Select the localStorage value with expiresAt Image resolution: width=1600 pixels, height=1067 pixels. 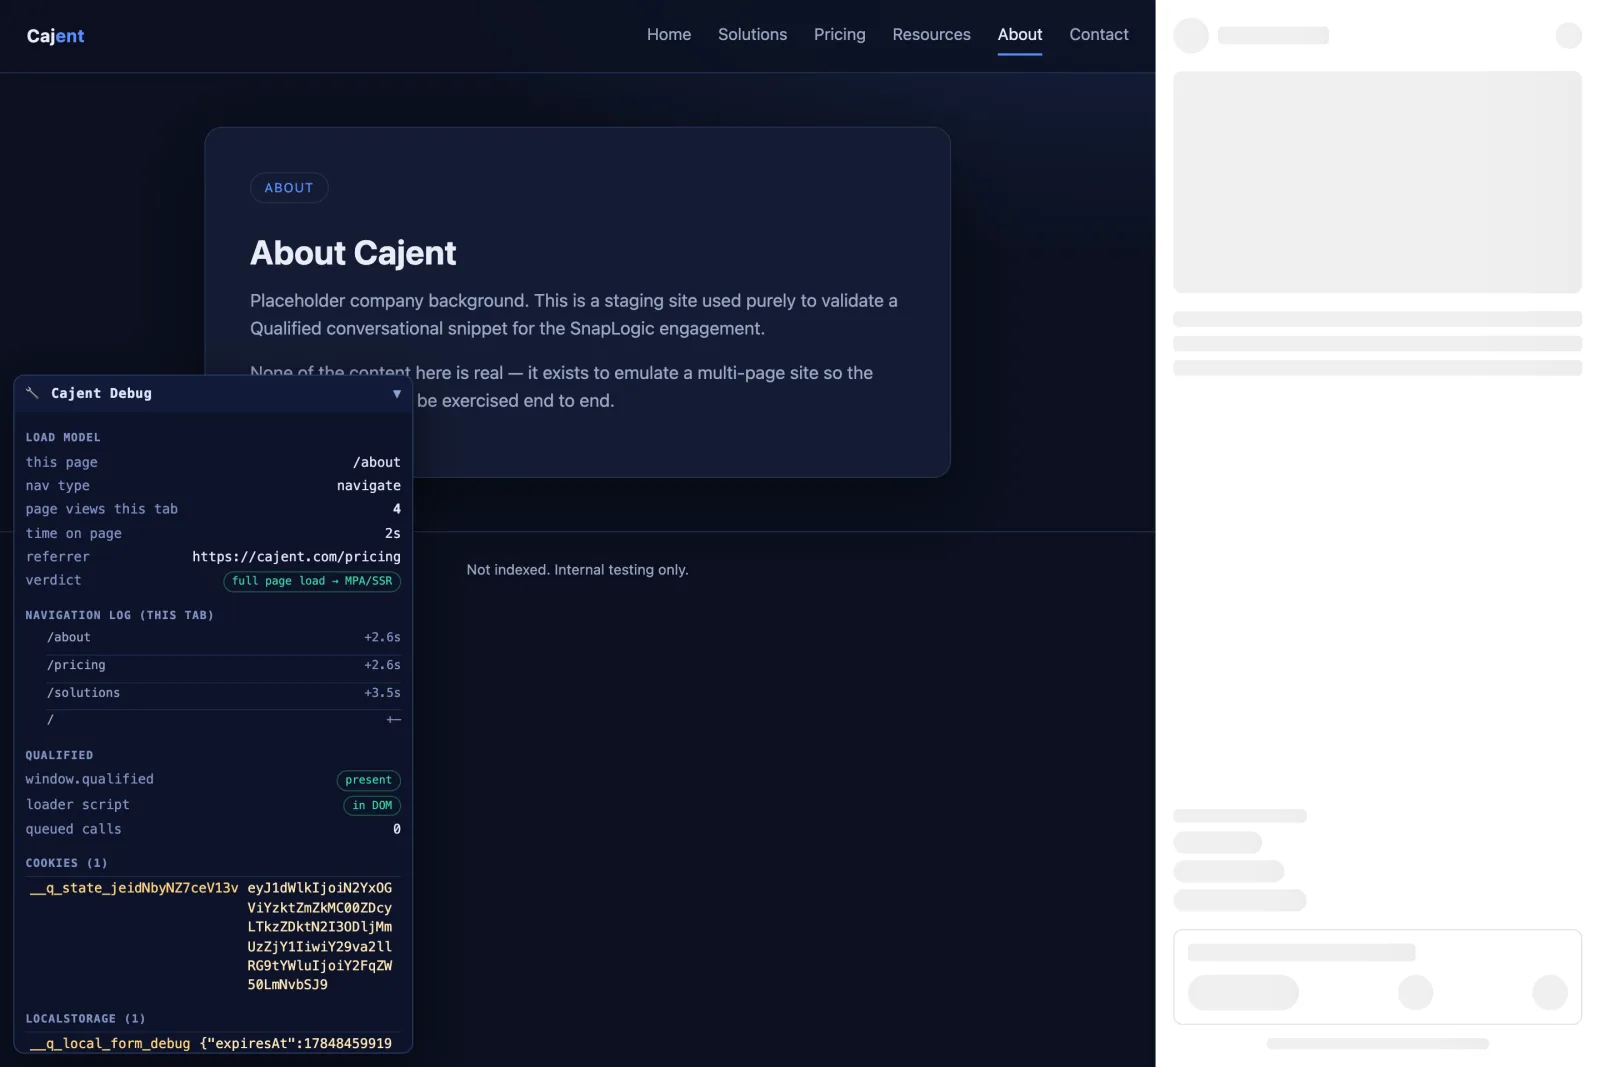point(296,1043)
